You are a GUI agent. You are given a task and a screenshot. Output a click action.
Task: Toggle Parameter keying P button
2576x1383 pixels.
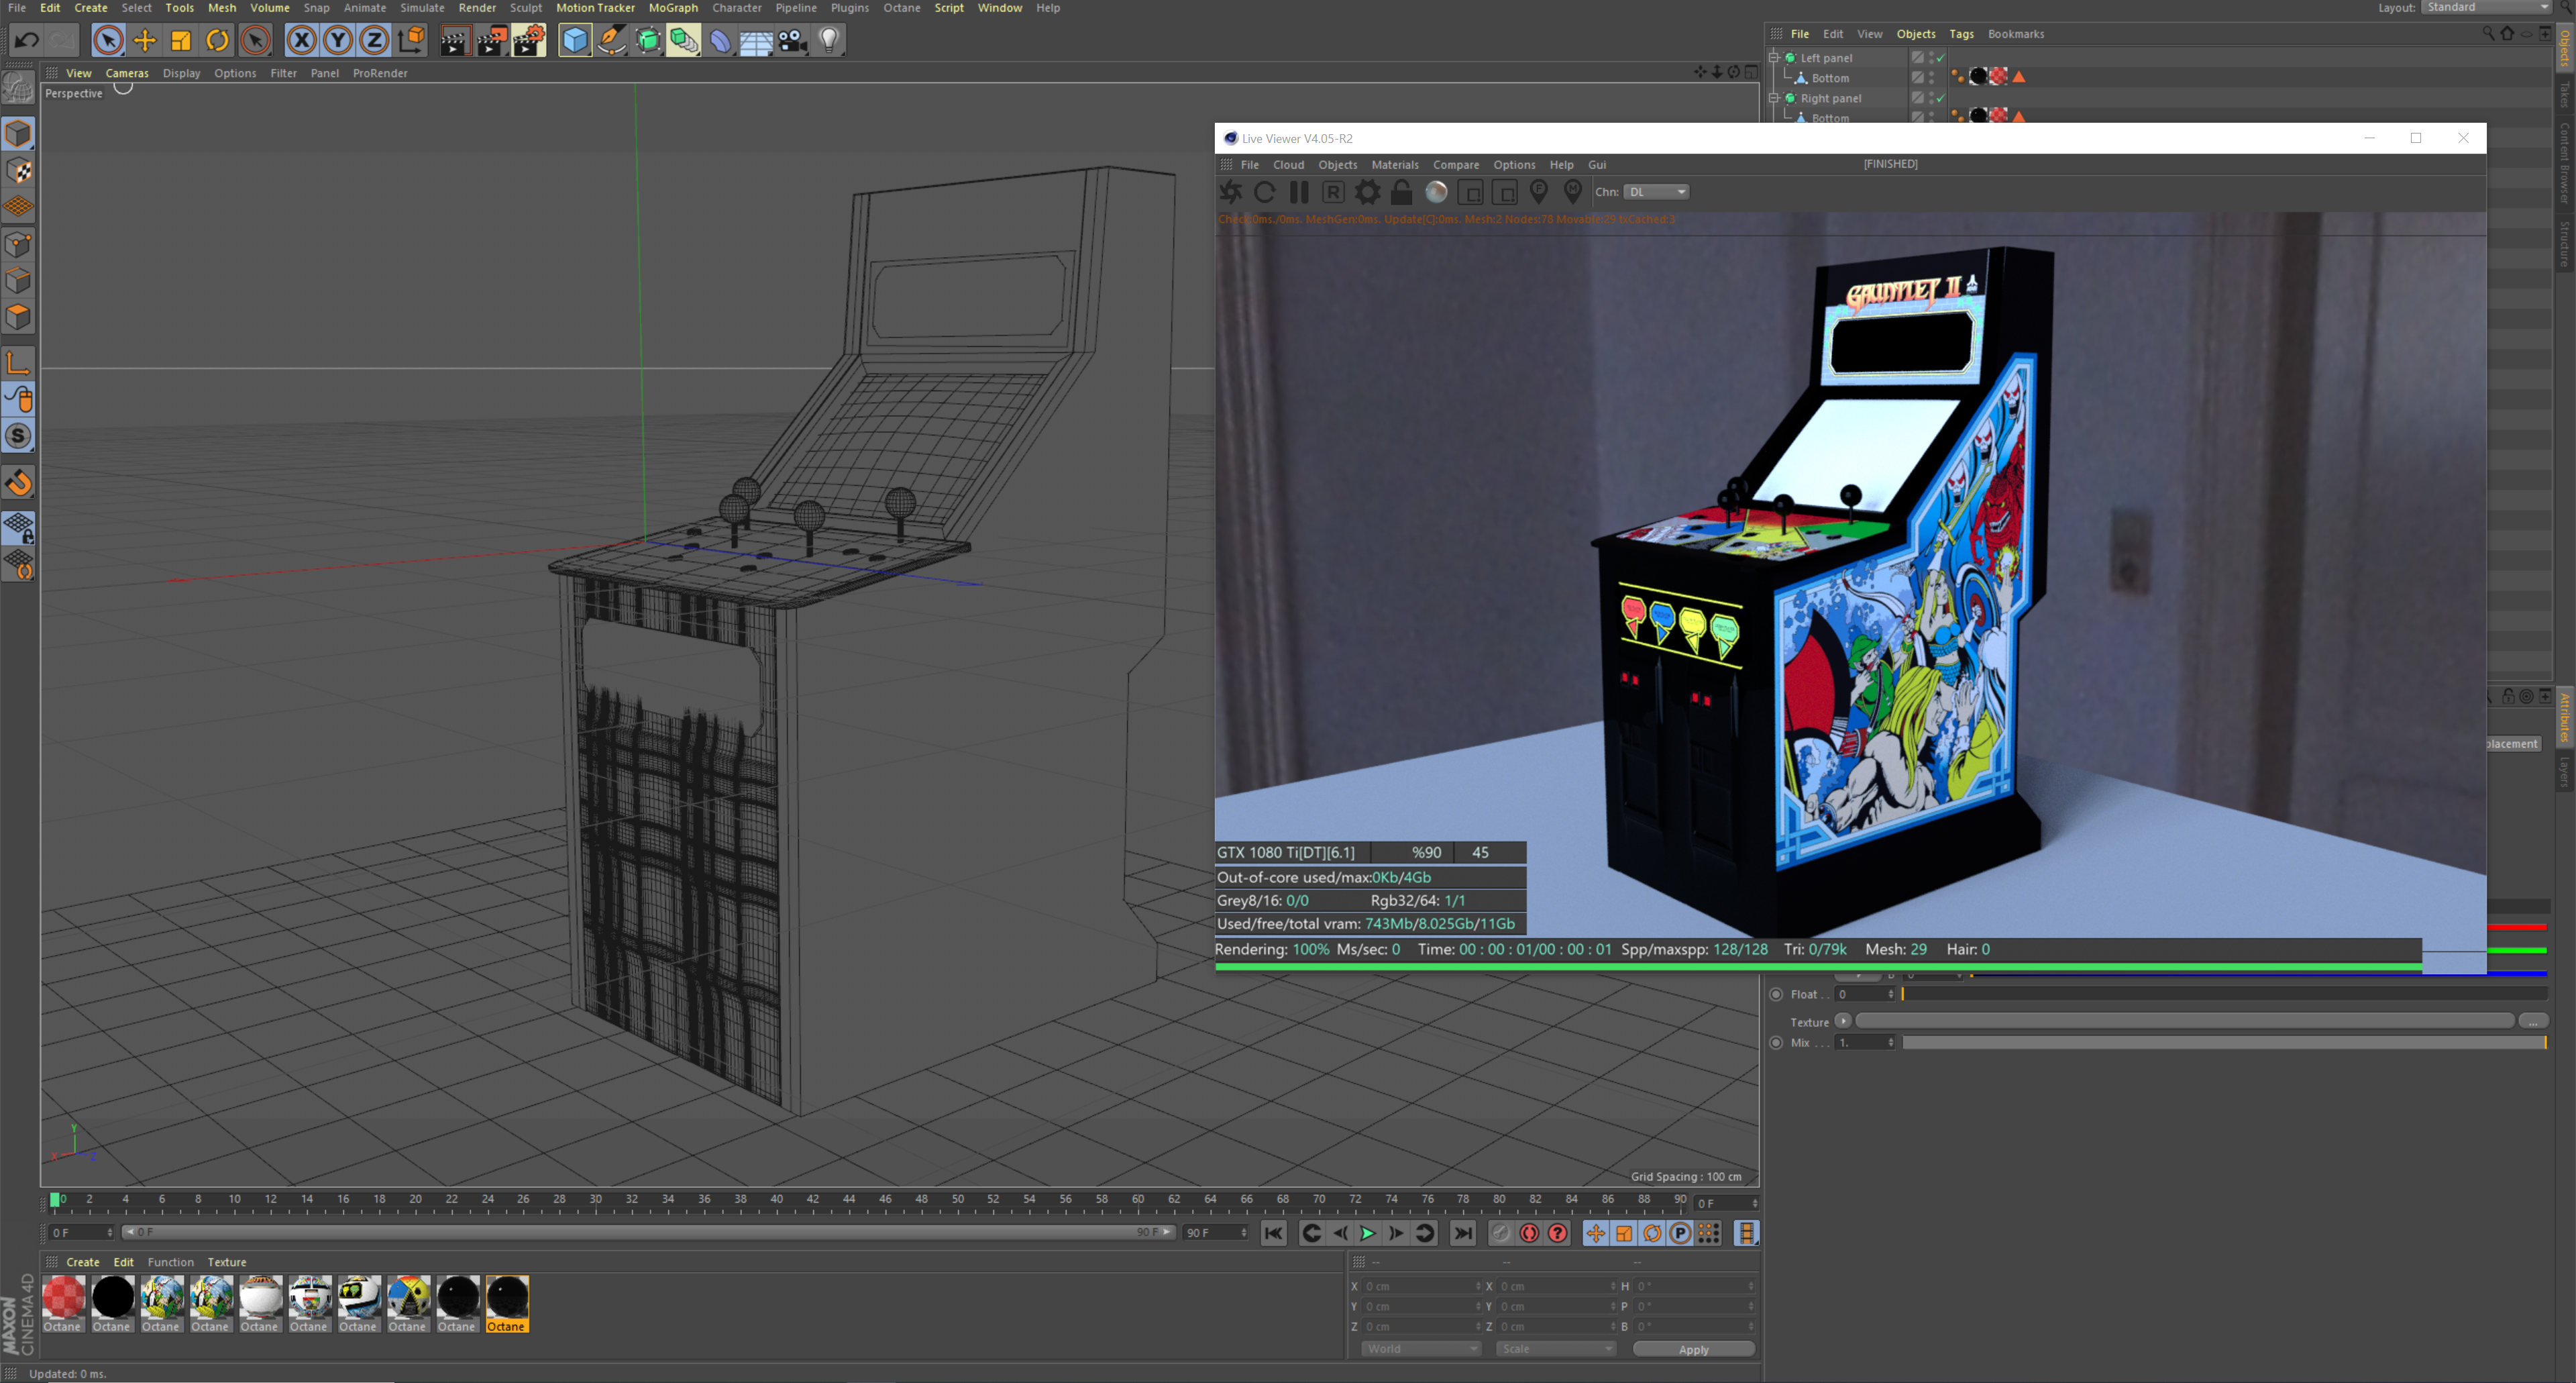[x=1681, y=1233]
